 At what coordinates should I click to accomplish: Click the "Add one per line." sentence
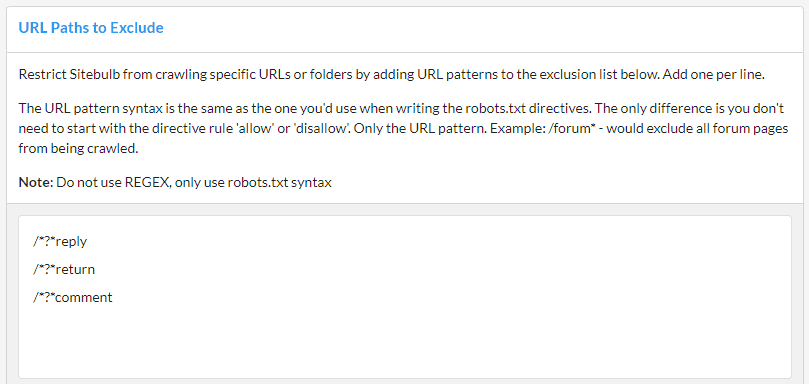[713, 74]
